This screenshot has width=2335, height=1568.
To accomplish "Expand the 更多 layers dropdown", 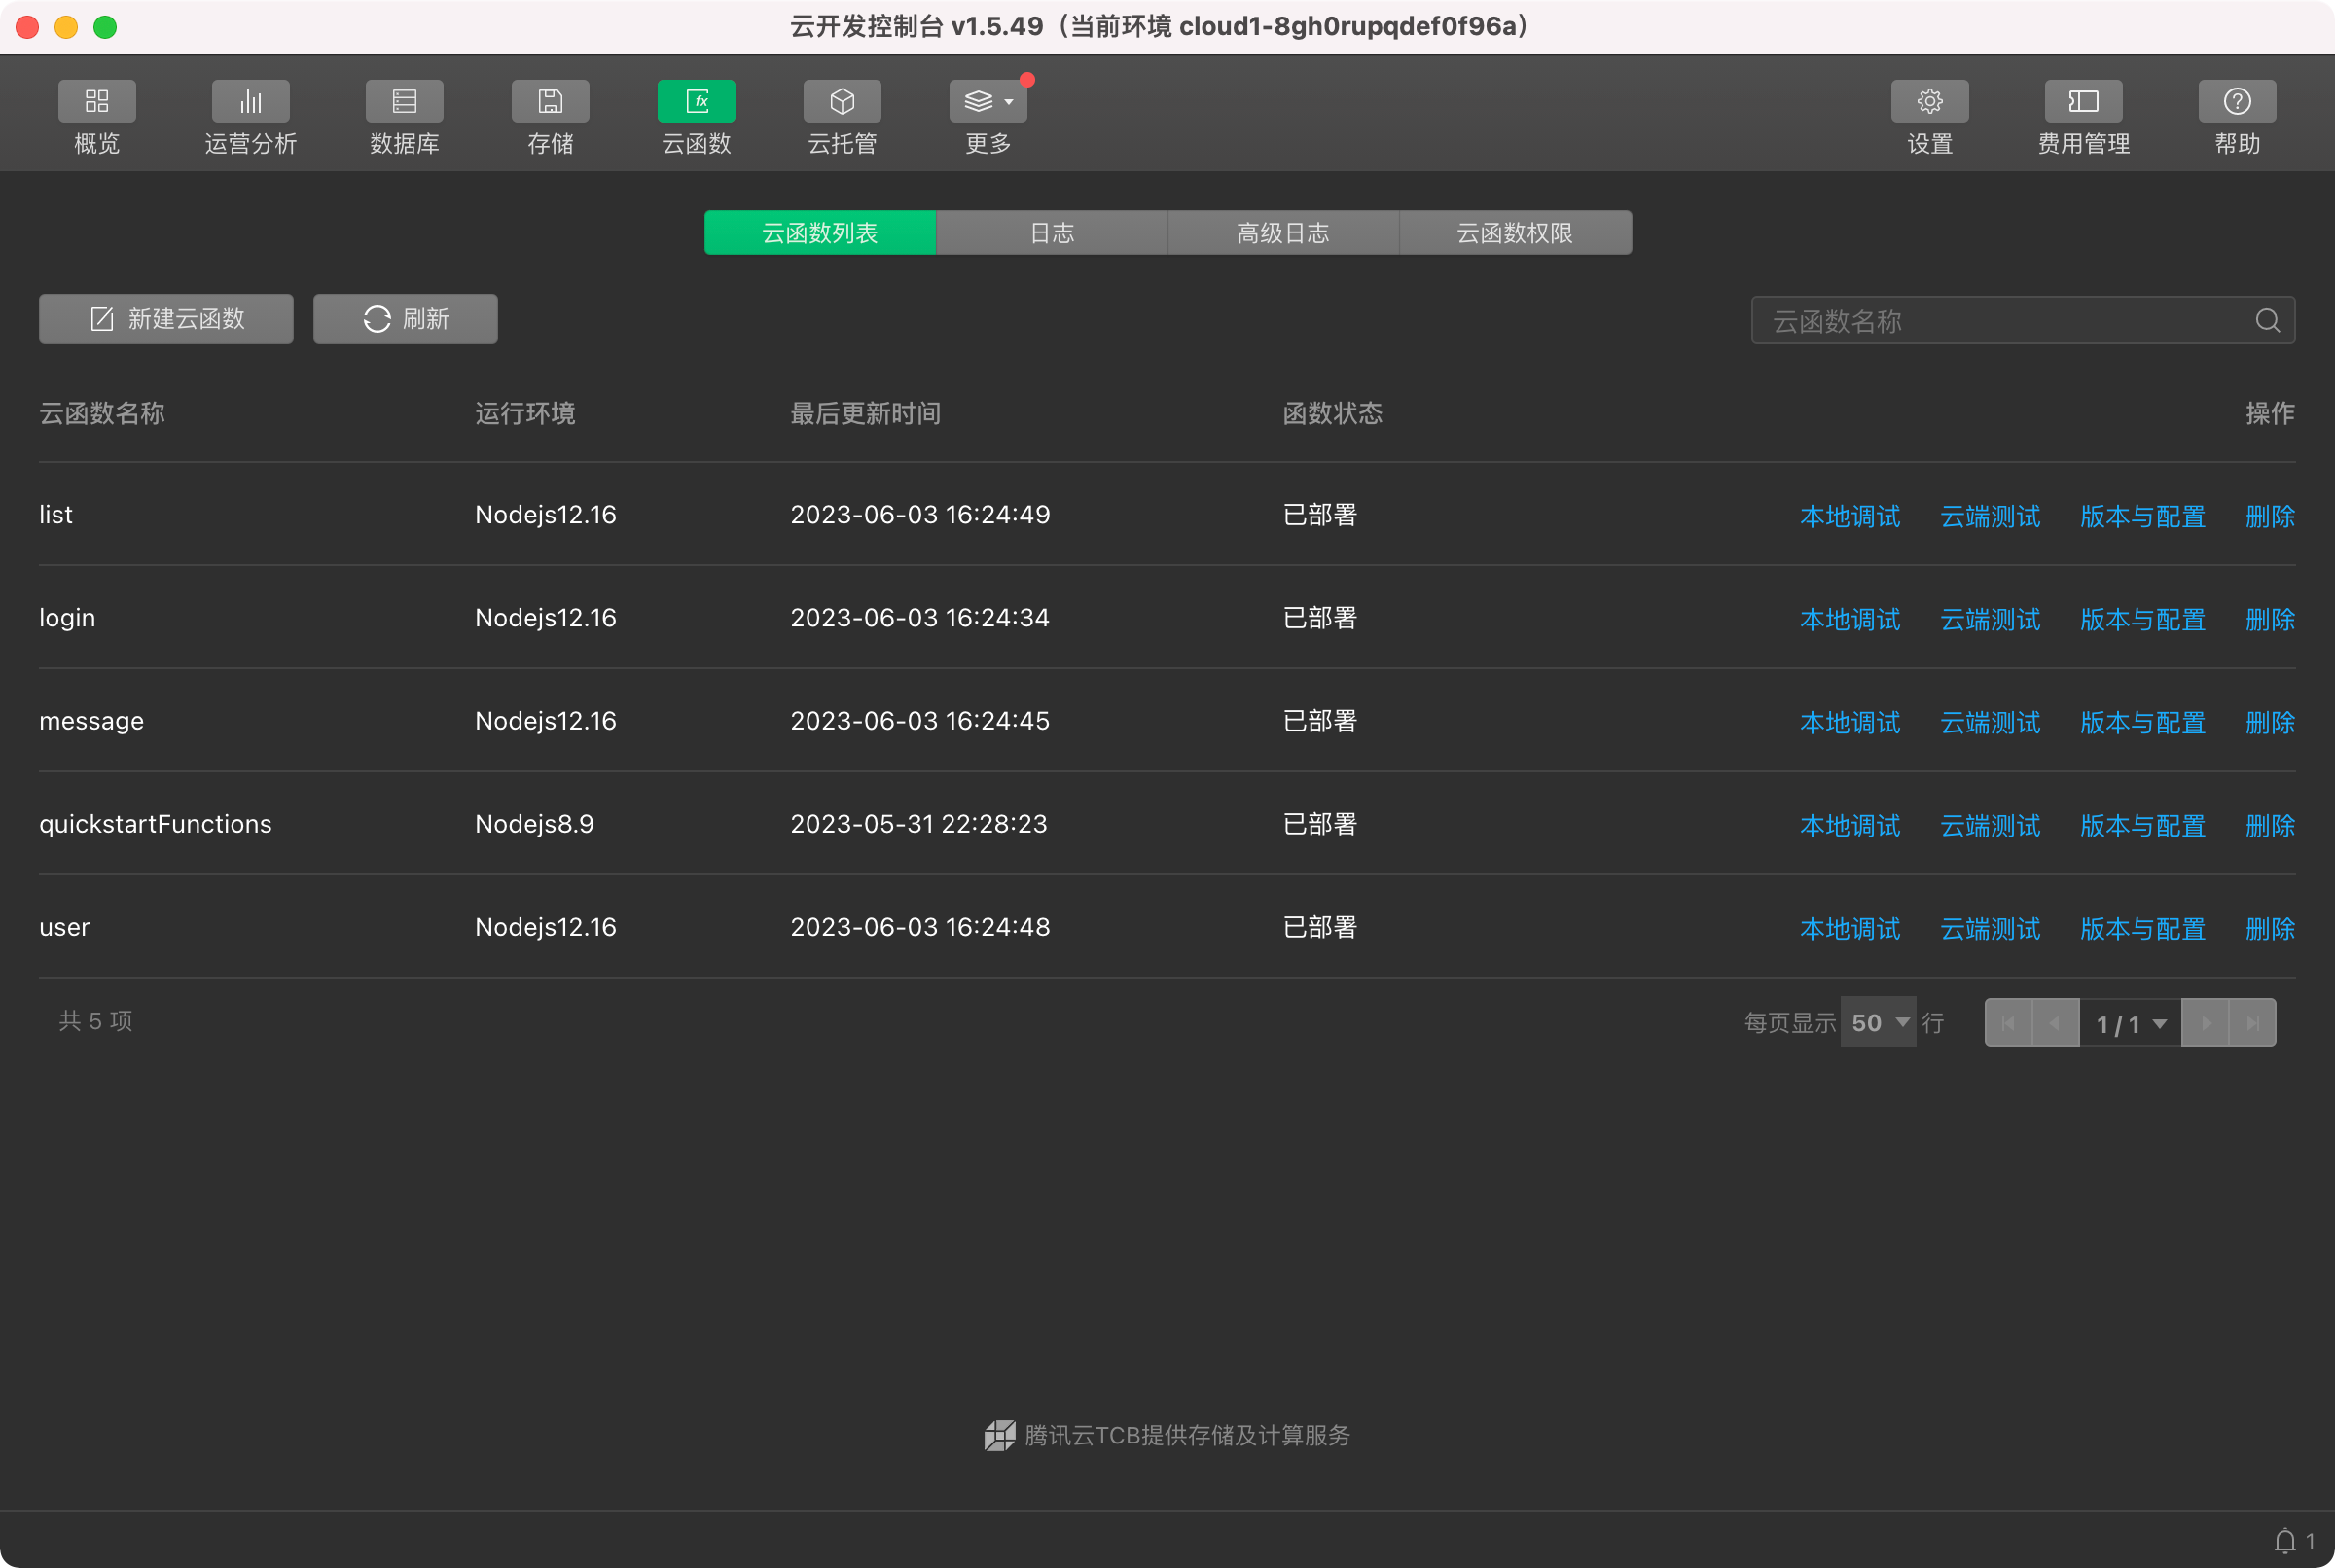I will point(988,101).
